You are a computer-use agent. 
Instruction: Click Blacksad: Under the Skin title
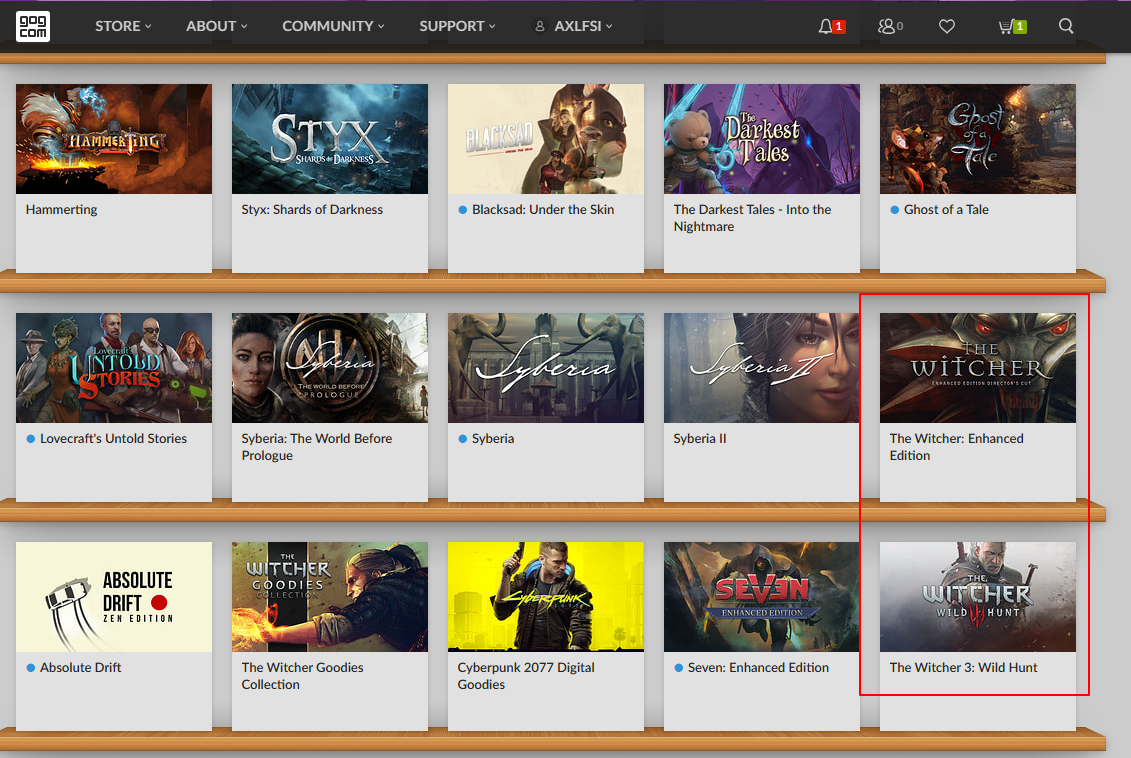[543, 210]
